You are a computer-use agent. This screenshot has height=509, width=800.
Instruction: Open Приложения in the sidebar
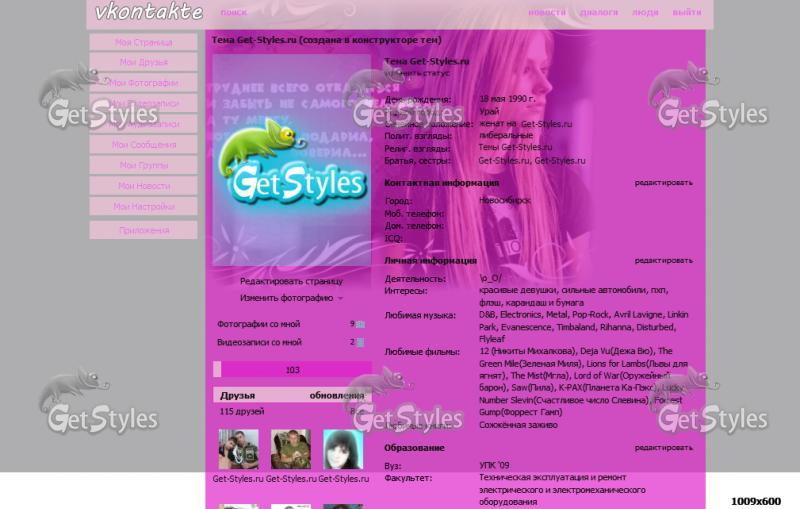coord(143,231)
